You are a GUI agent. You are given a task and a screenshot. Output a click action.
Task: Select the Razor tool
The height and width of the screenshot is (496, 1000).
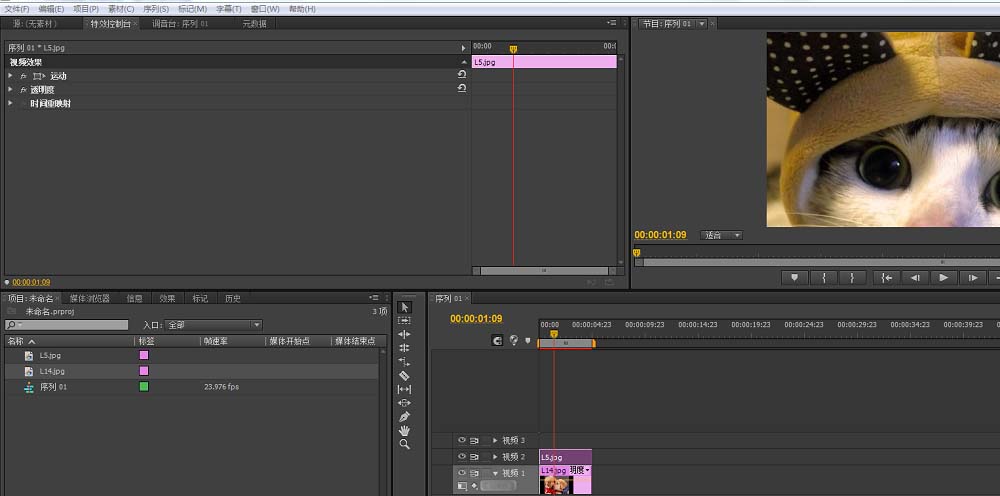[404, 376]
